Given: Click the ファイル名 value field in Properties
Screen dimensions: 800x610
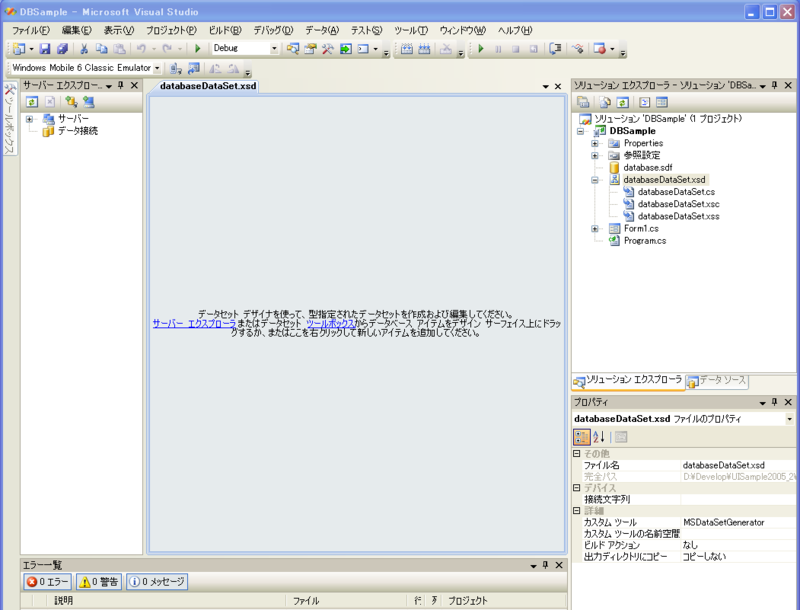Looking at the screenshot, I should point(738,465).
